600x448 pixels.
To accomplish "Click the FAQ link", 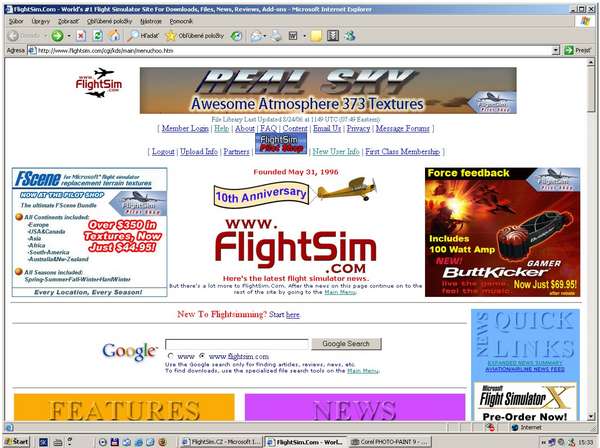I will click(269, 129).
